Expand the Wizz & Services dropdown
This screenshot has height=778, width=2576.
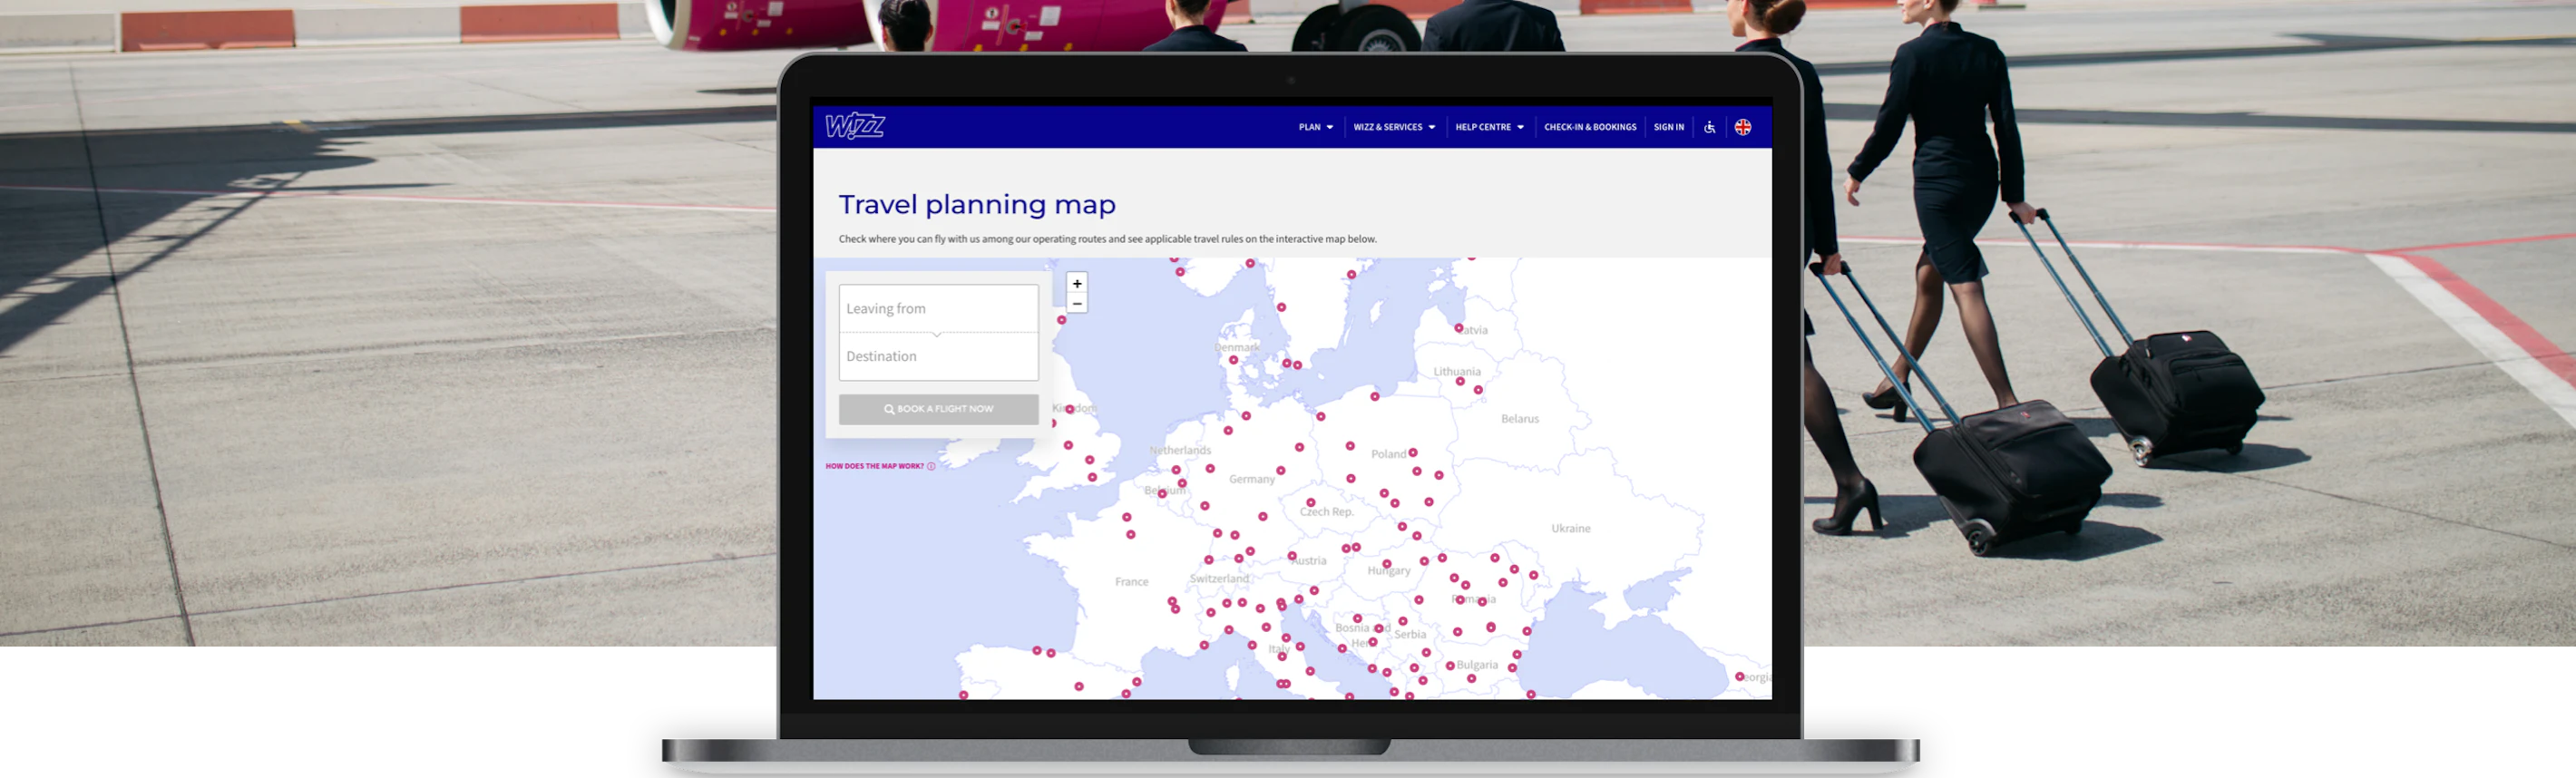(1395, 127)
